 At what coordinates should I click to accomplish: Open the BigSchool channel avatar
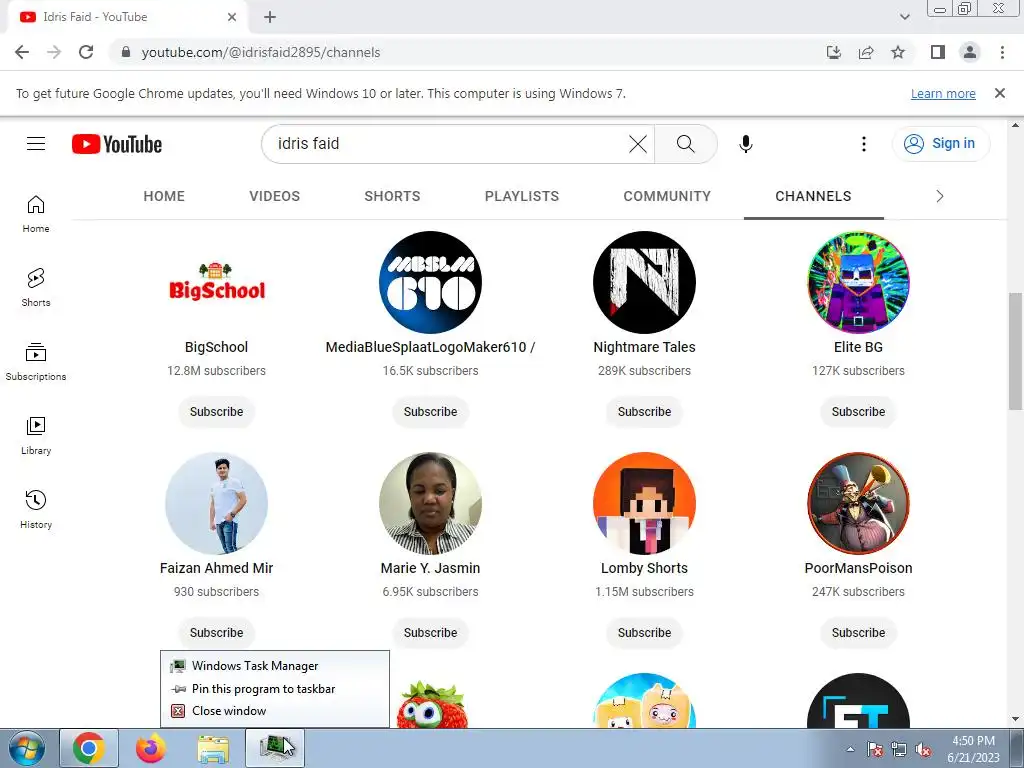(216, 282)
